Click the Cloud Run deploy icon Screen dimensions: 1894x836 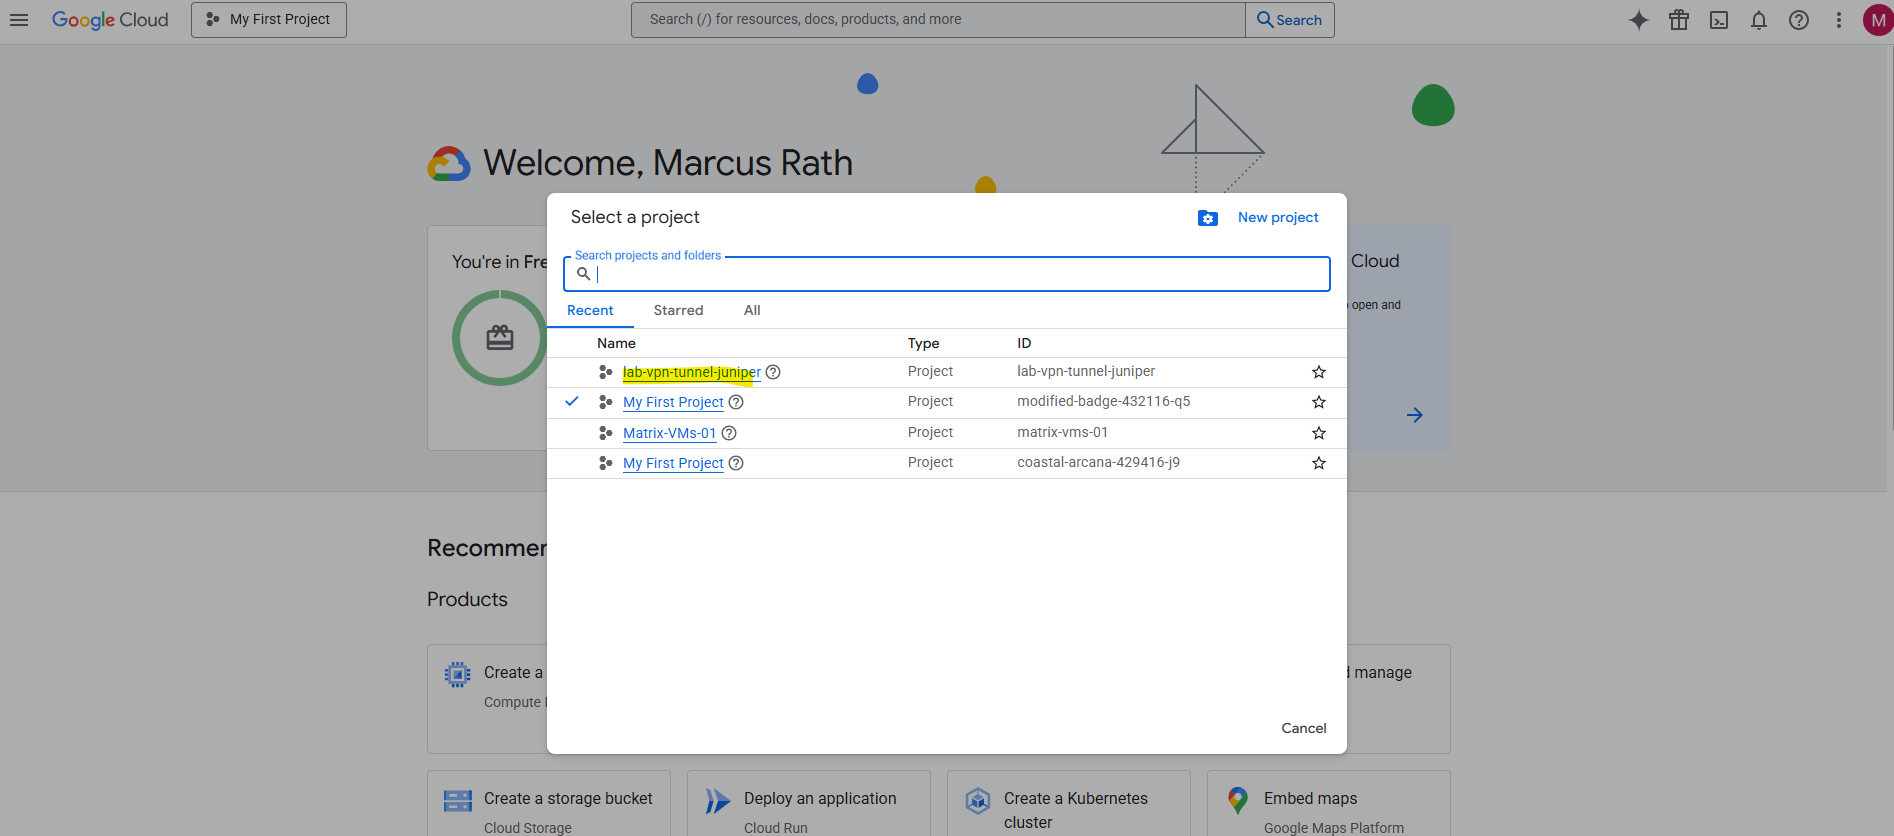717,801
